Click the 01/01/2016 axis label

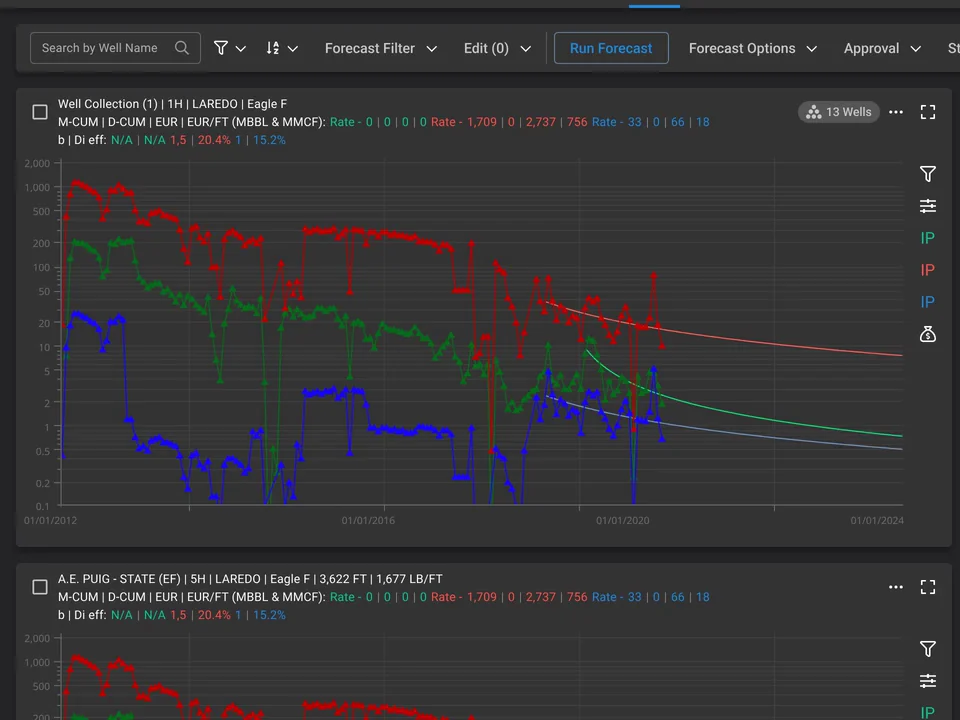pyautogui.click(x=368, y=520)
